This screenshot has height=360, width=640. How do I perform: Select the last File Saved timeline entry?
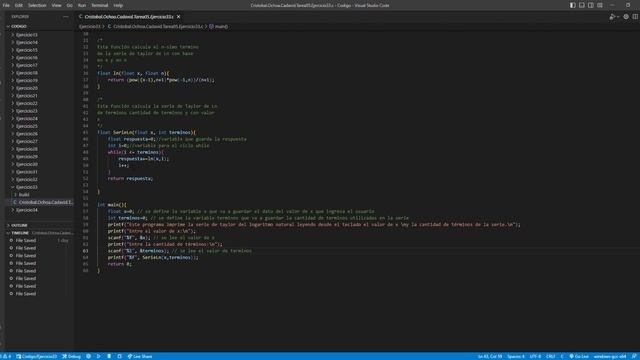[x=40, y=293]
